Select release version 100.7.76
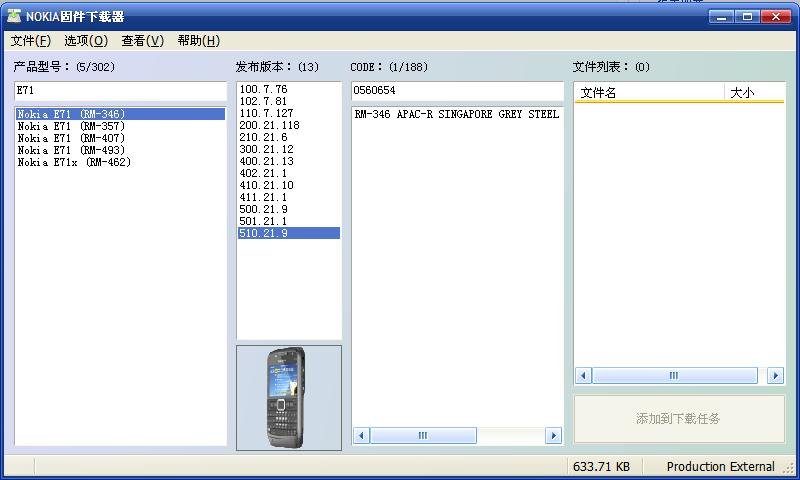This screenshot has height=480, width=800. 289,89
